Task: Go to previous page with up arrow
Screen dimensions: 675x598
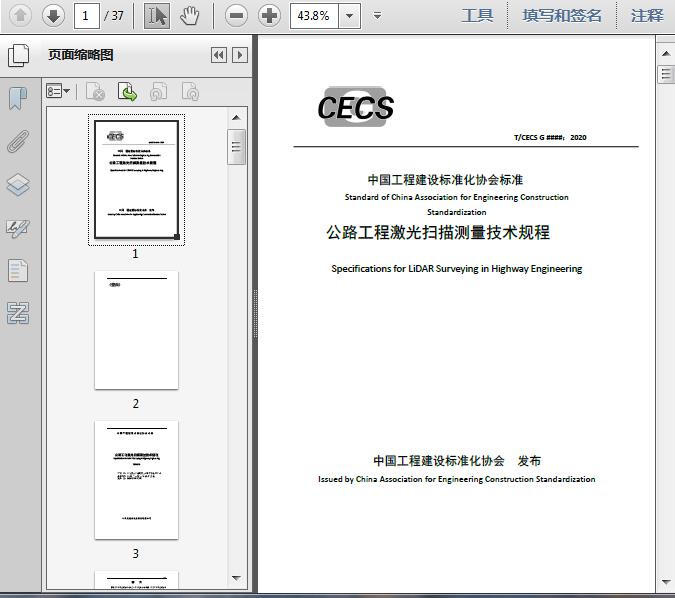Action: (20, 15)
